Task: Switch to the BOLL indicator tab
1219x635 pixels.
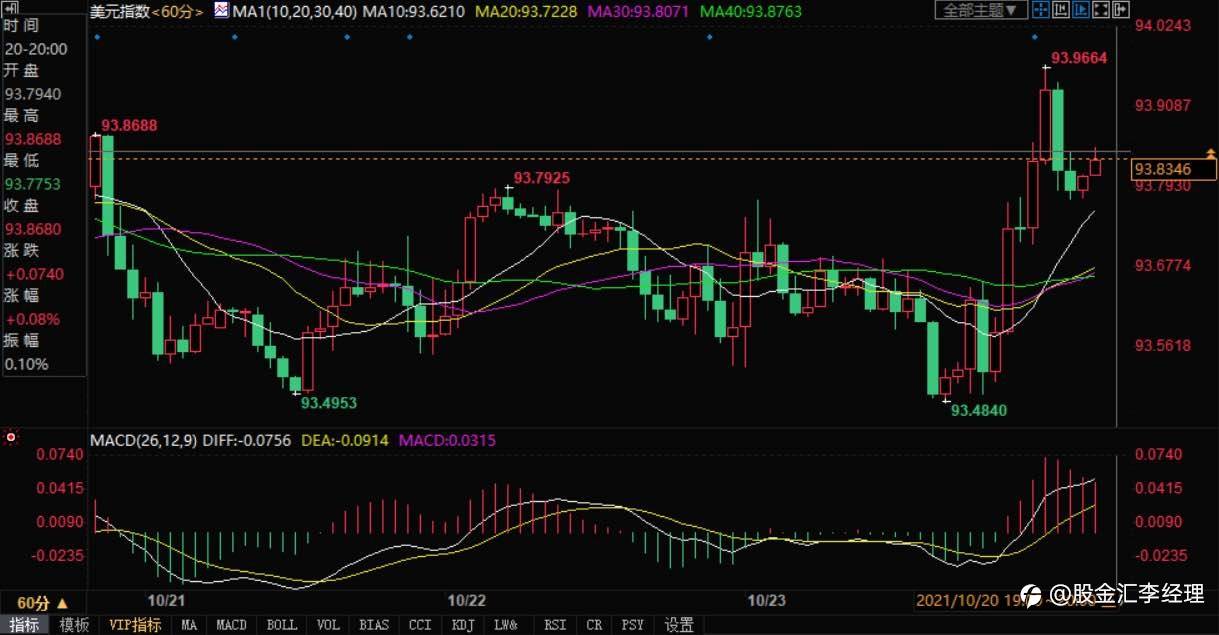Action: (281, 625)
